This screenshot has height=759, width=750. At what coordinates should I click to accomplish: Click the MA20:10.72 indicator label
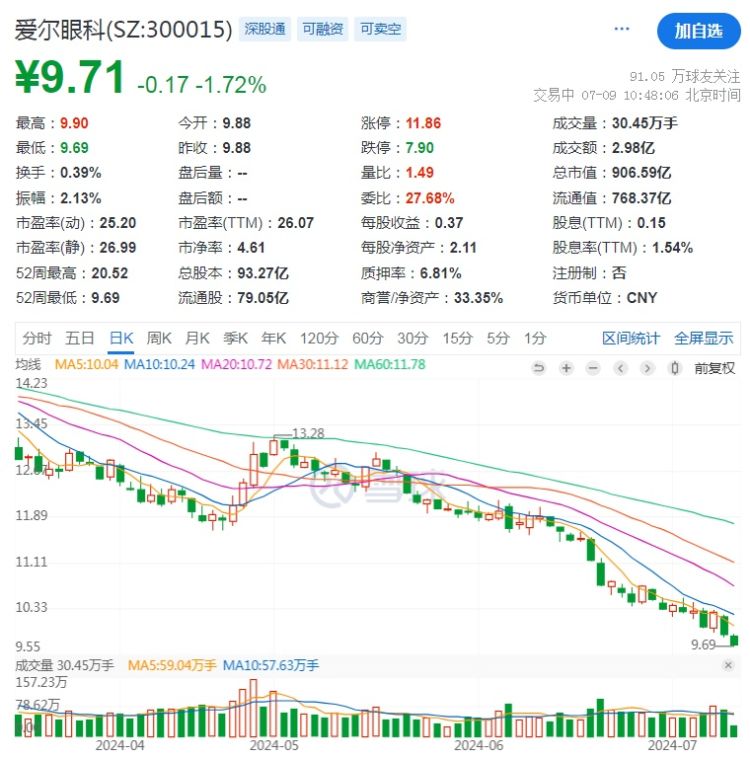pos(237,364)
